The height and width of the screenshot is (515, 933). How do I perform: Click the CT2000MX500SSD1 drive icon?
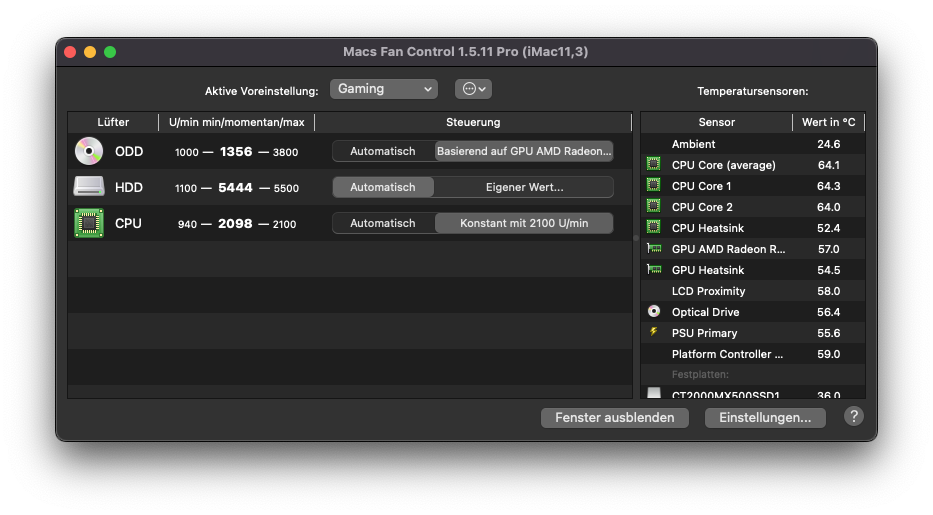653,393
